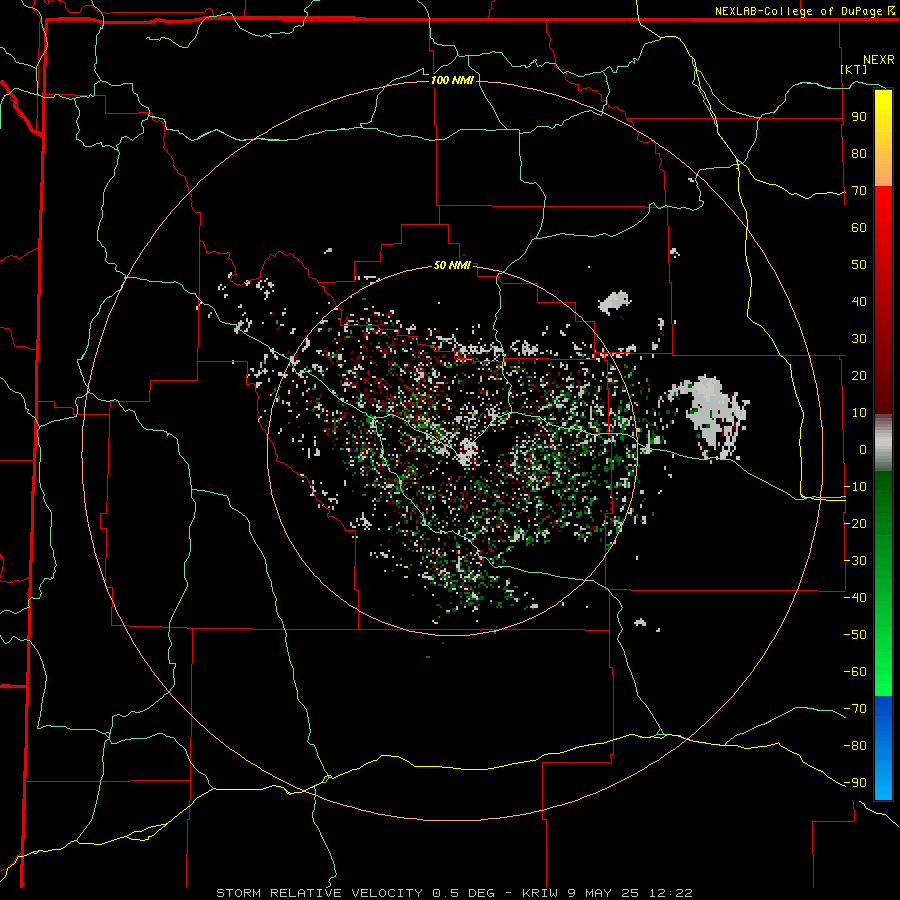Click the -50 value on the velocity scale

click(855, 635)
